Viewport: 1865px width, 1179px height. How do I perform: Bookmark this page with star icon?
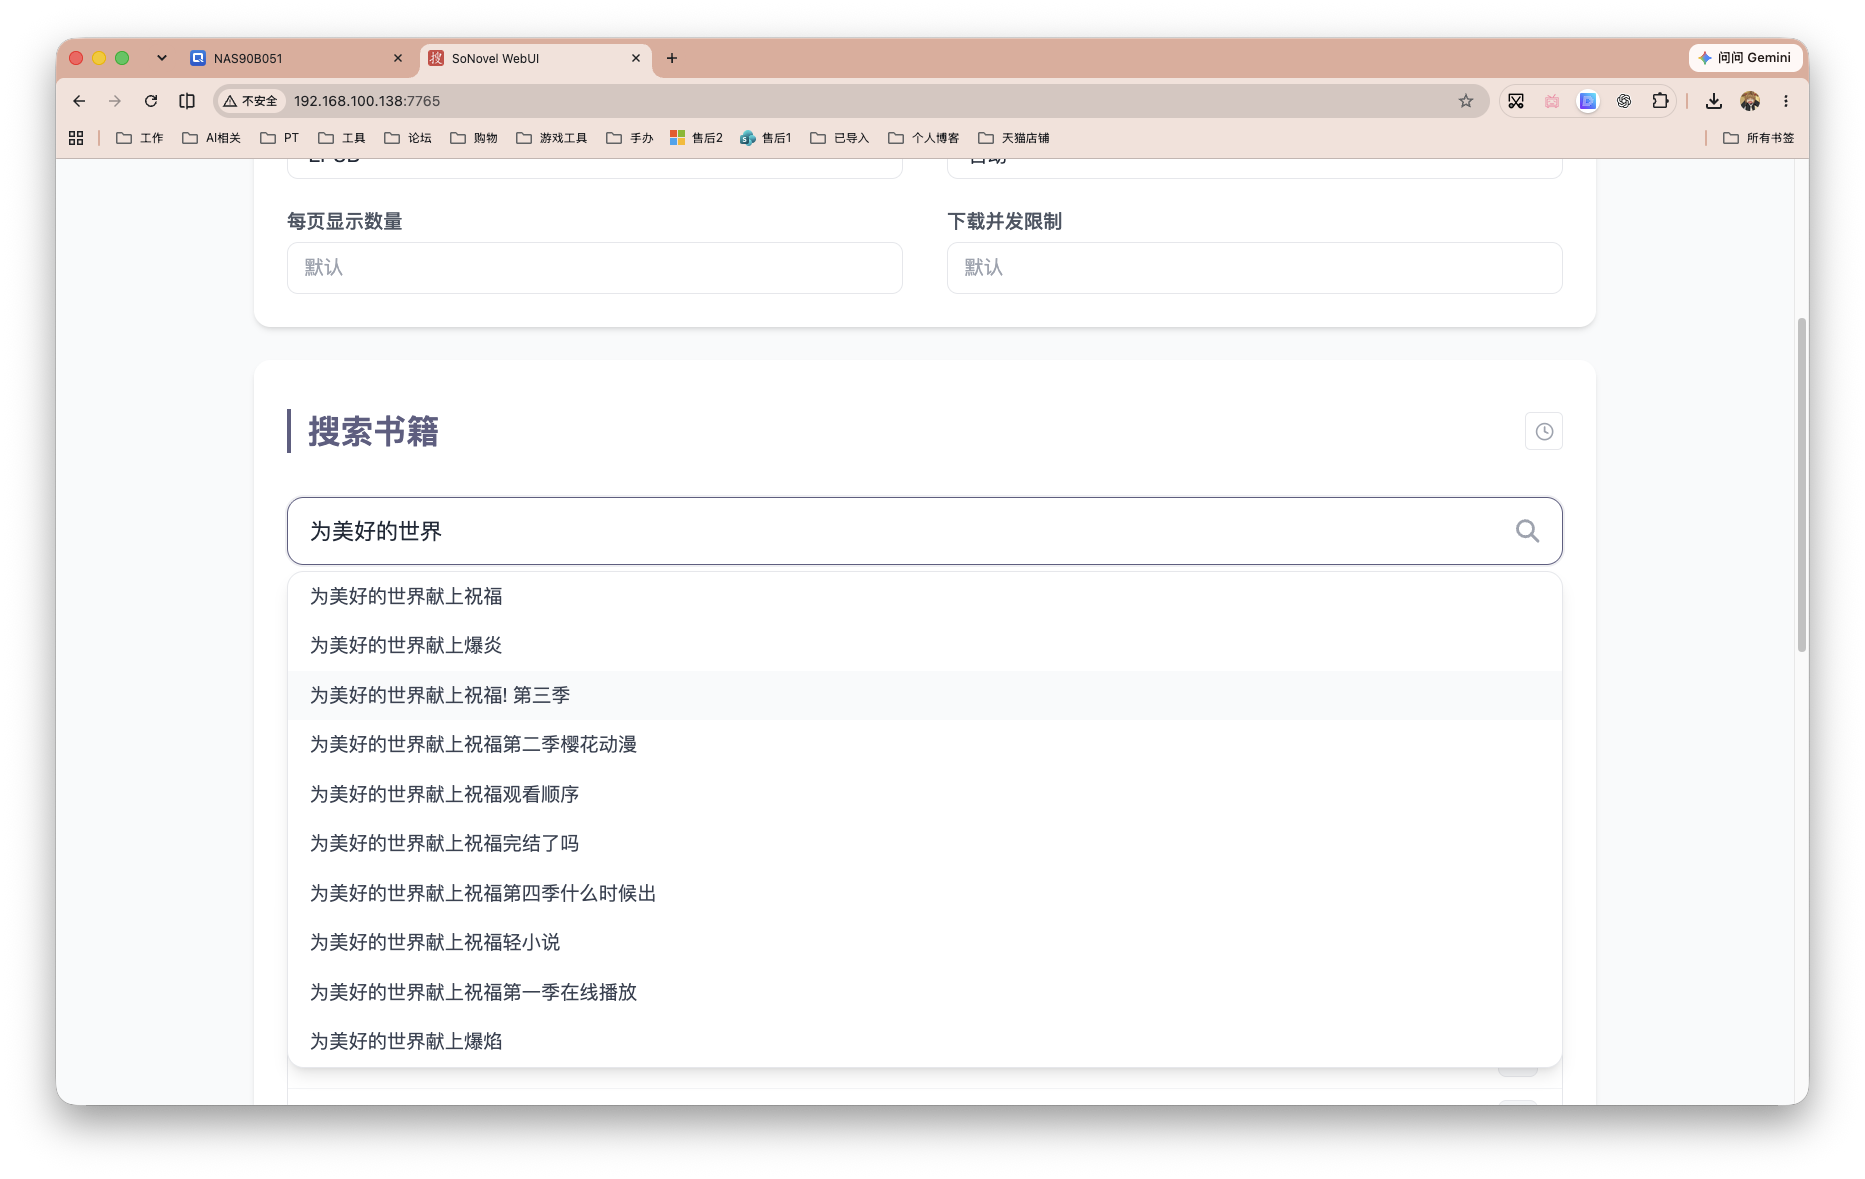[1466, 101]
